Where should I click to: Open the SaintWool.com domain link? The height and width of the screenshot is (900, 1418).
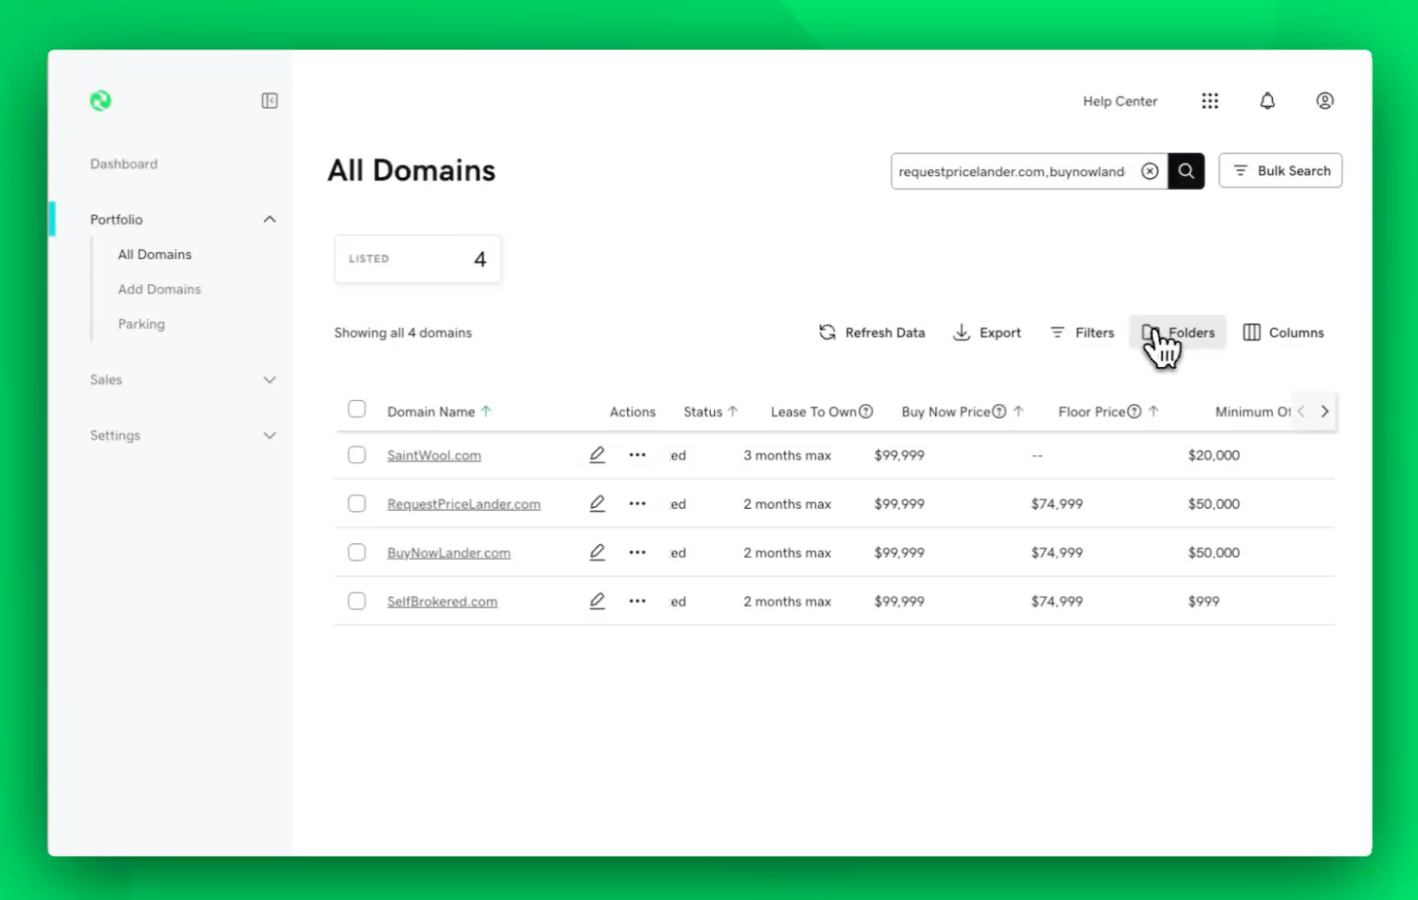point(434,455)
